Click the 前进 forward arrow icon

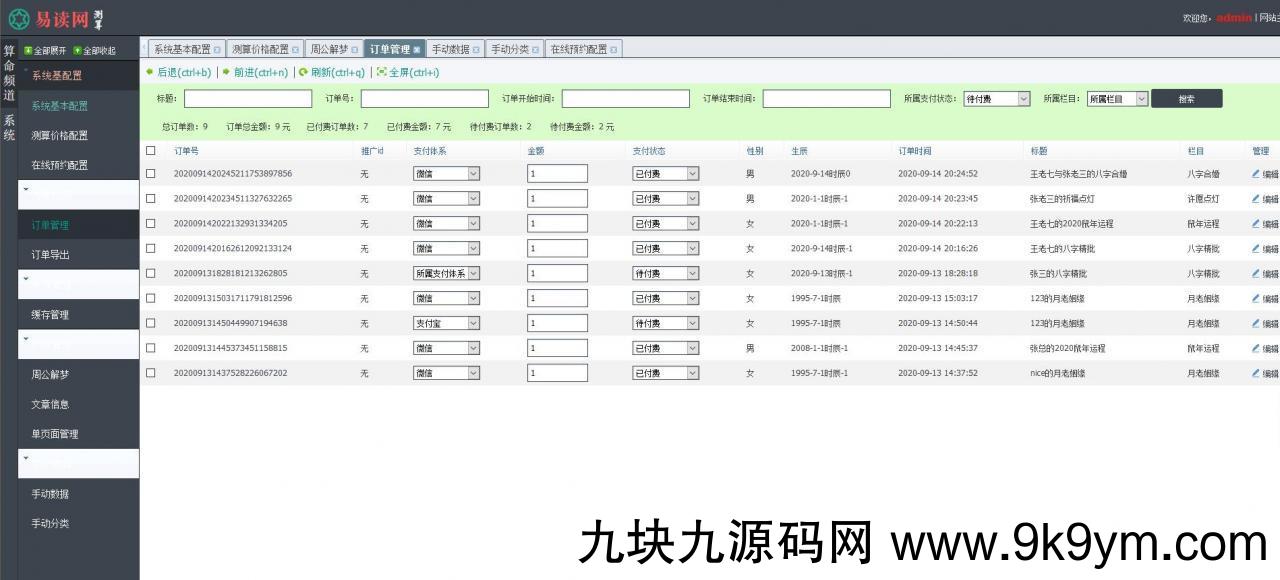click(x=226, y=72)
